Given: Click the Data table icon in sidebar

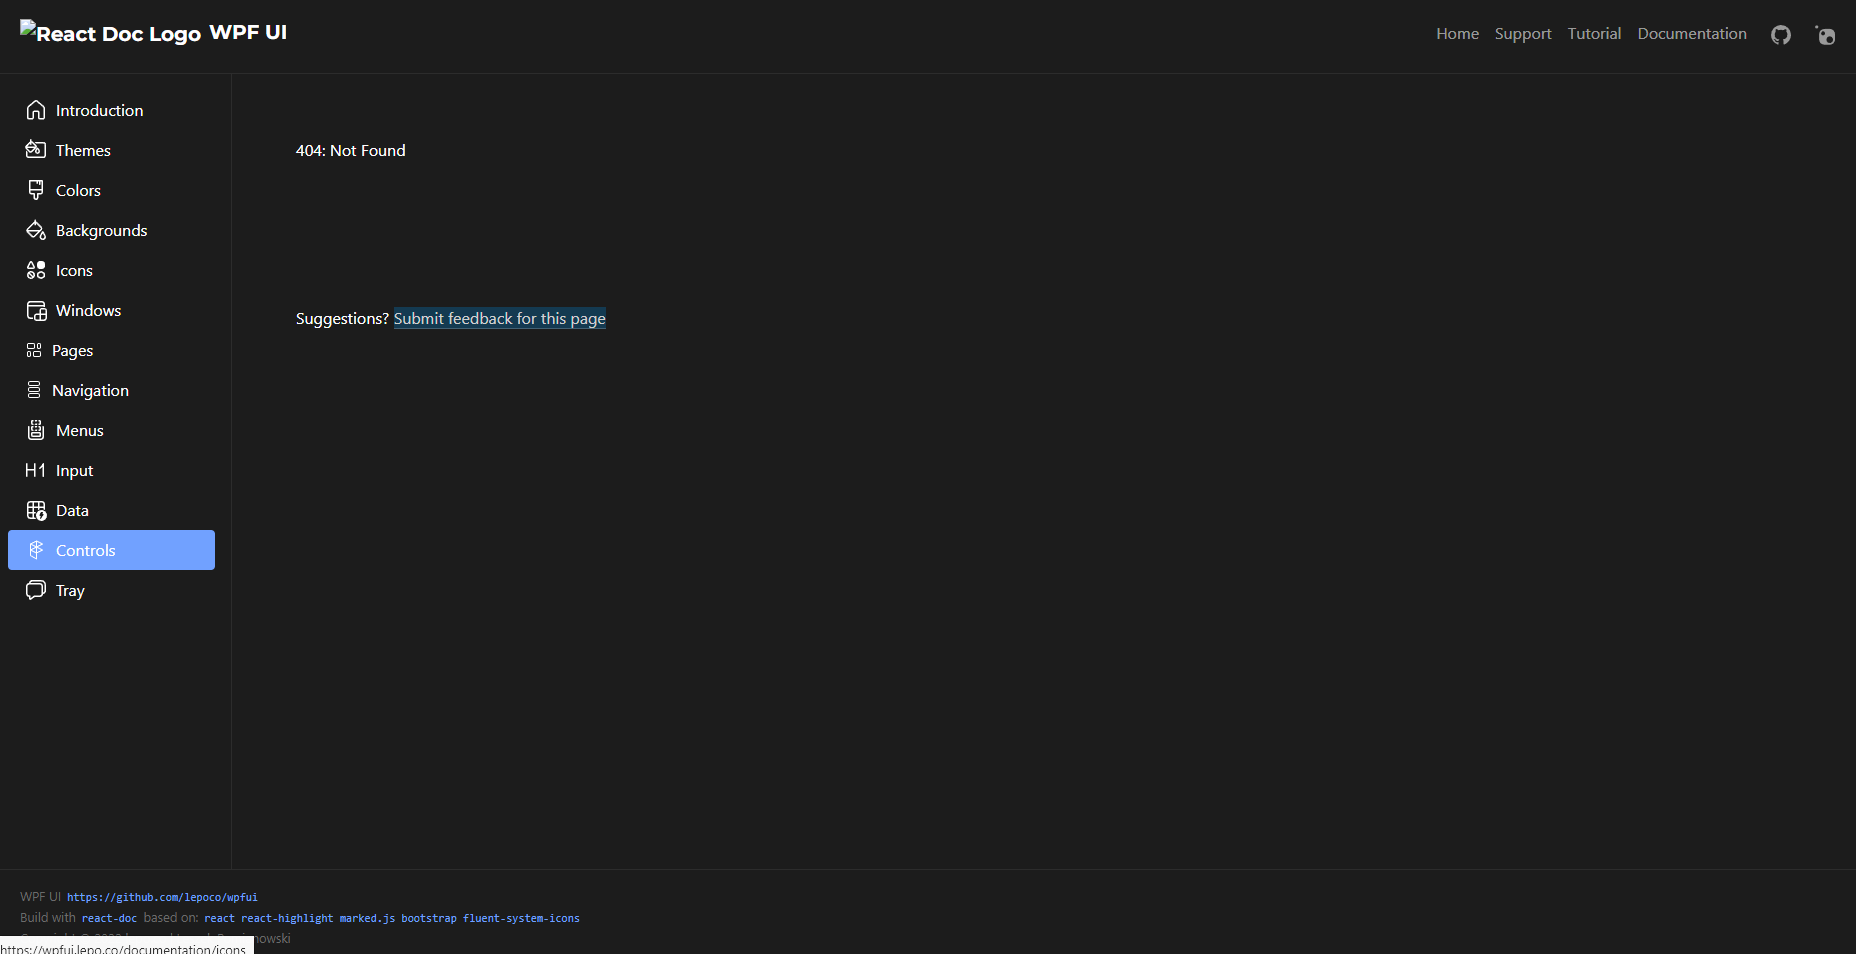Looking at the screenshot, I should 35,510.
